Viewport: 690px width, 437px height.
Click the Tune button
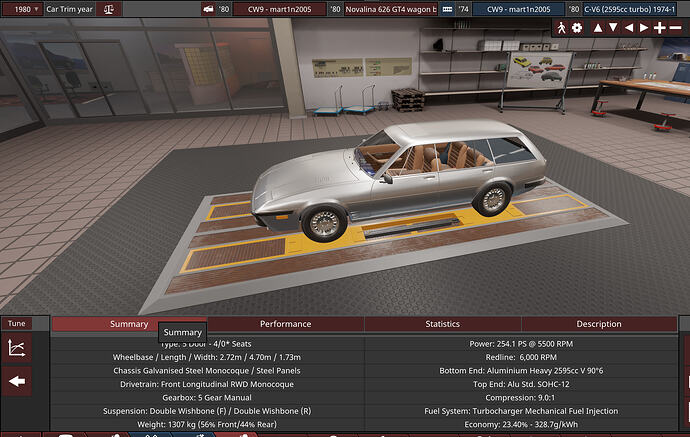pyautogui.click(x=17, y=323)
